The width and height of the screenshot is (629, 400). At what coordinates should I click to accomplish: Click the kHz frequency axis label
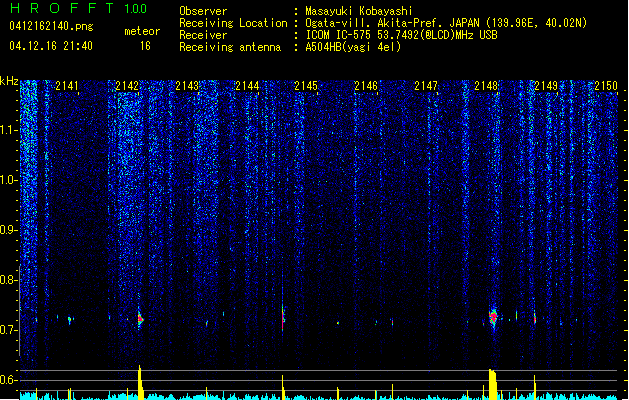click(9, 81)
